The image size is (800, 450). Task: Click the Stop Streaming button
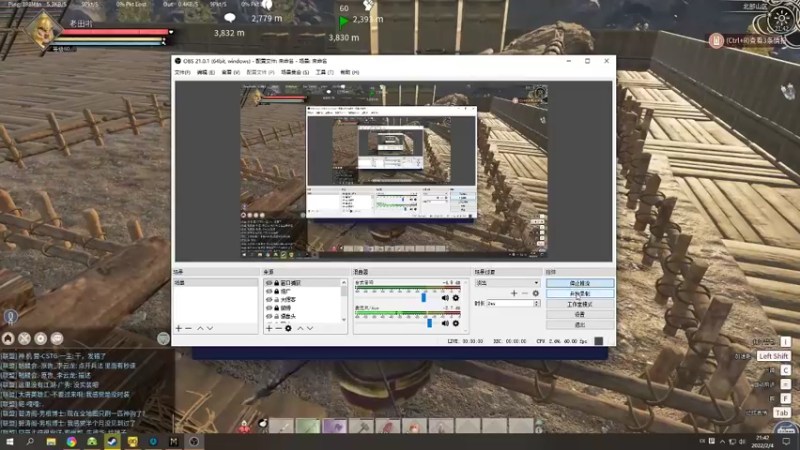580,283
